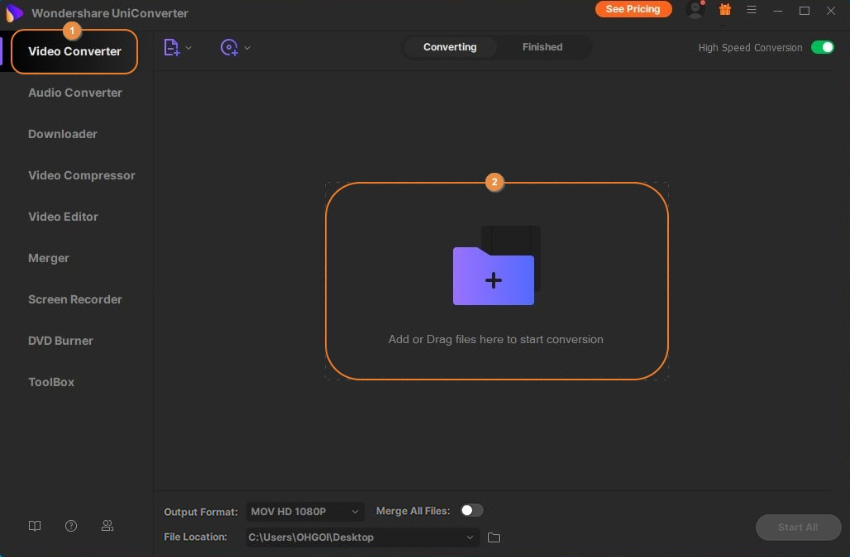The width and height of the screenshot is (850, 557).
Task: Click the help question mark icon
Action: pyautogui.click(x=71, y=526)
